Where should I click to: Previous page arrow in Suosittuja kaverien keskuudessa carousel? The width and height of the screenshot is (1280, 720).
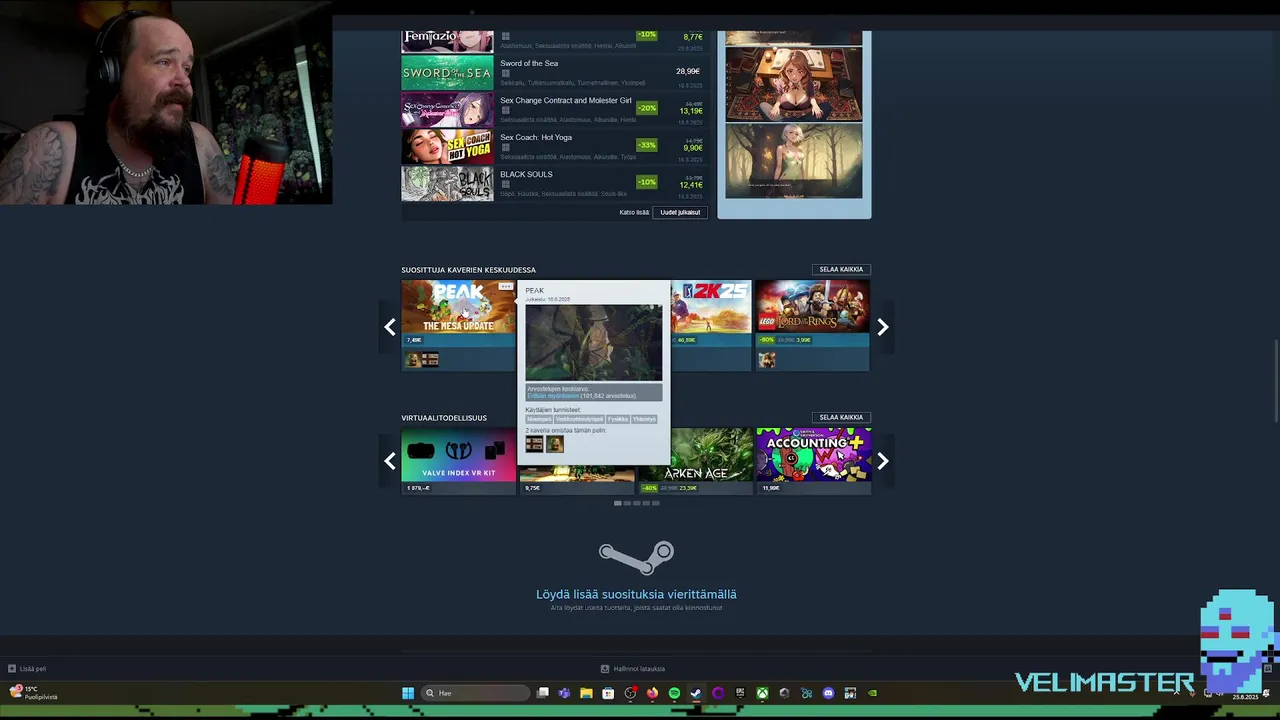(x=390, y=327)
